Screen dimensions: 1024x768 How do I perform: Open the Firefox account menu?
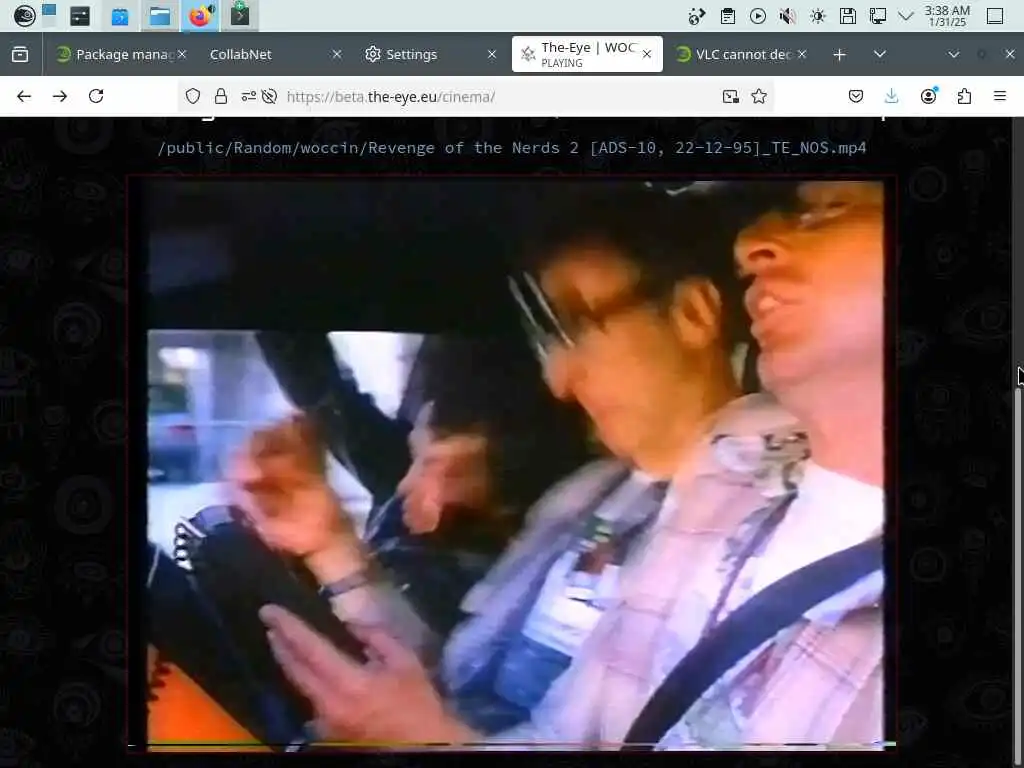coord(928,97)
